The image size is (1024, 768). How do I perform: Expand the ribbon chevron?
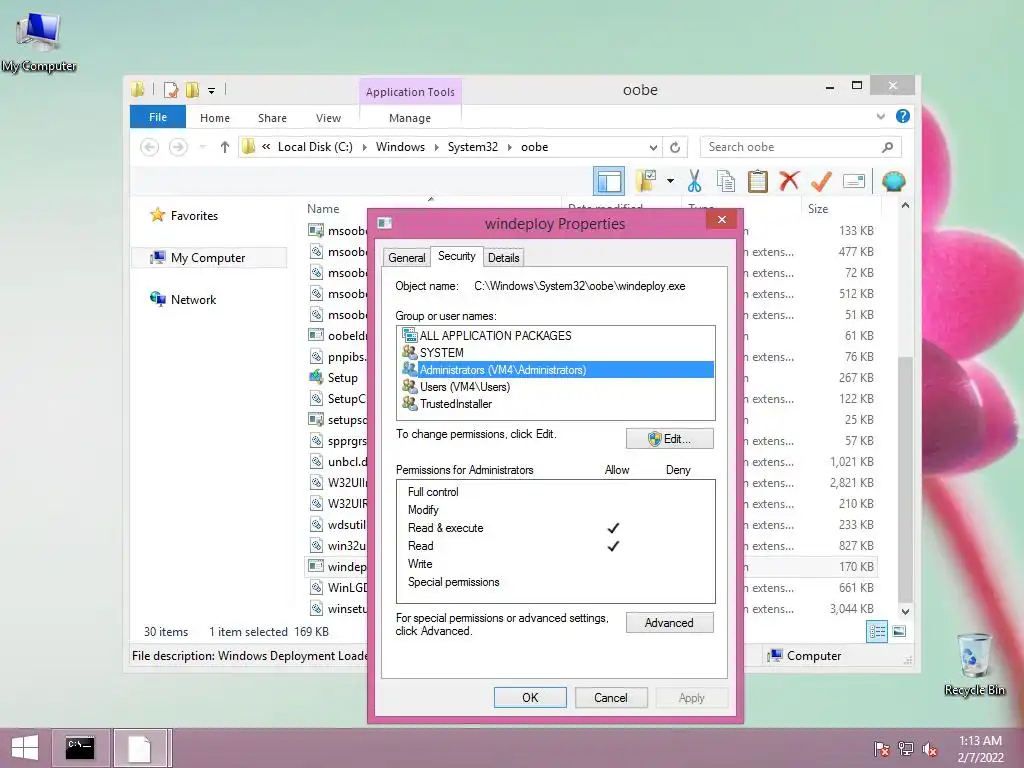tap(880, 116)
